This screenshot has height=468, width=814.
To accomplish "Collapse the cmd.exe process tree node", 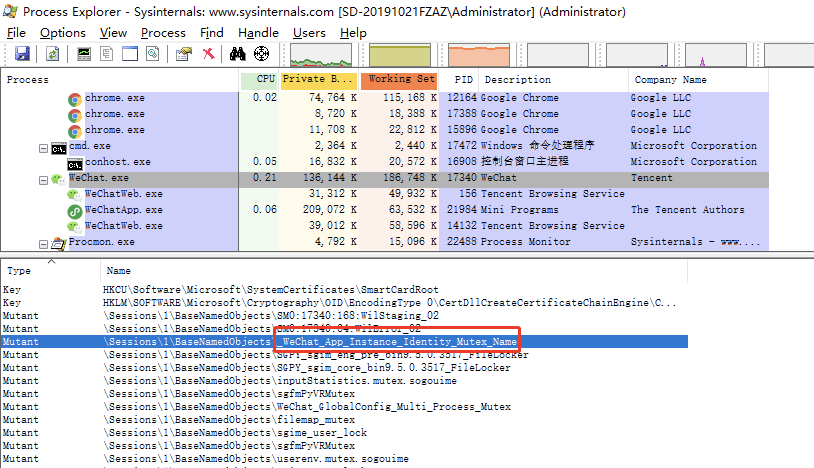I will (43, 147).
